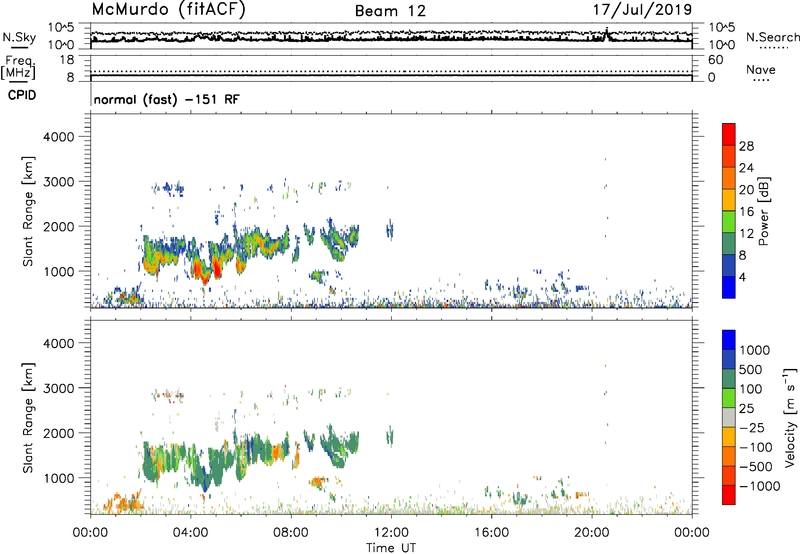Click the Velocity [m s⁻¹] colorbar title
The image size is (800, 554).
tap(791, 417)
